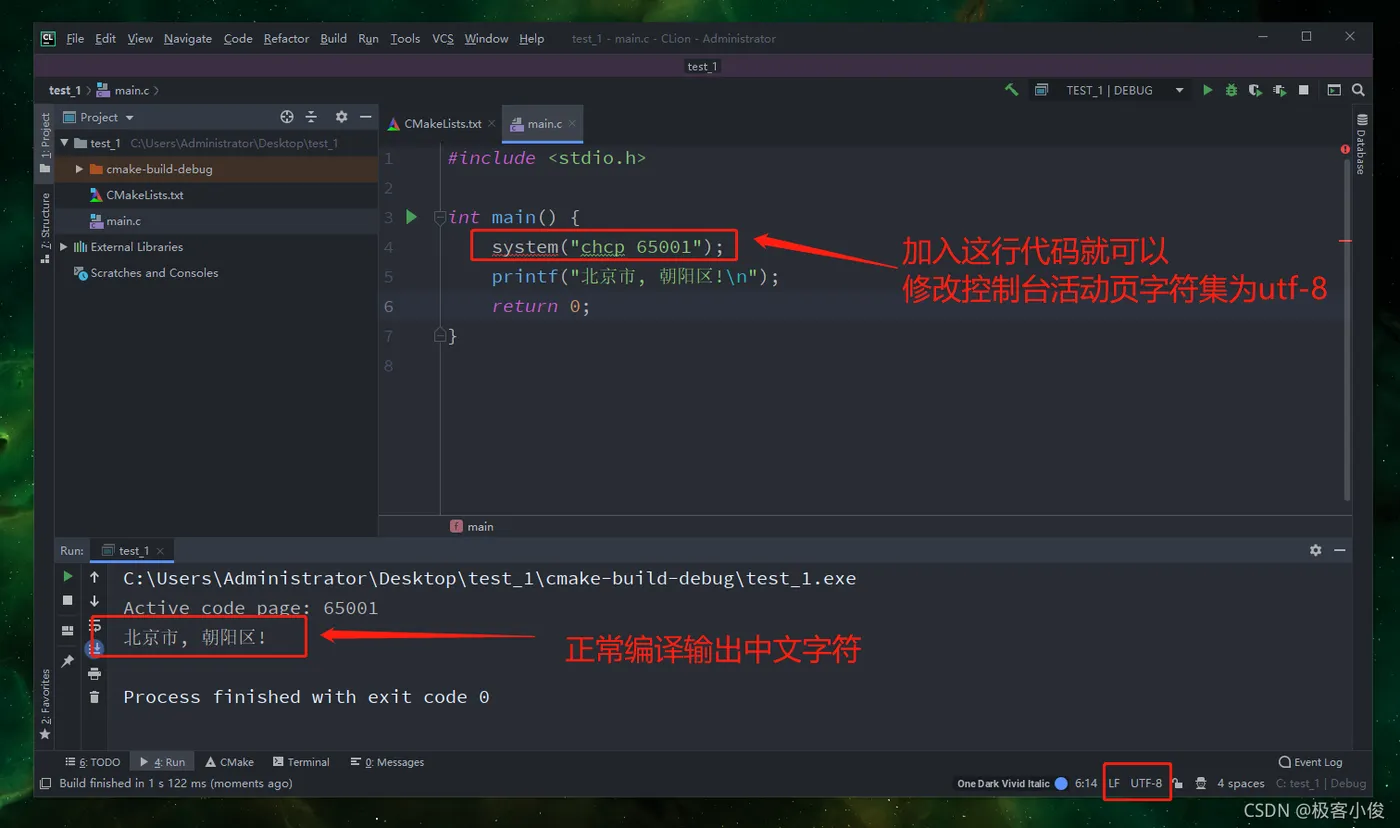Open Search Everywhere magnifier icon
1400x828 pixels.
coord(1358,90)
